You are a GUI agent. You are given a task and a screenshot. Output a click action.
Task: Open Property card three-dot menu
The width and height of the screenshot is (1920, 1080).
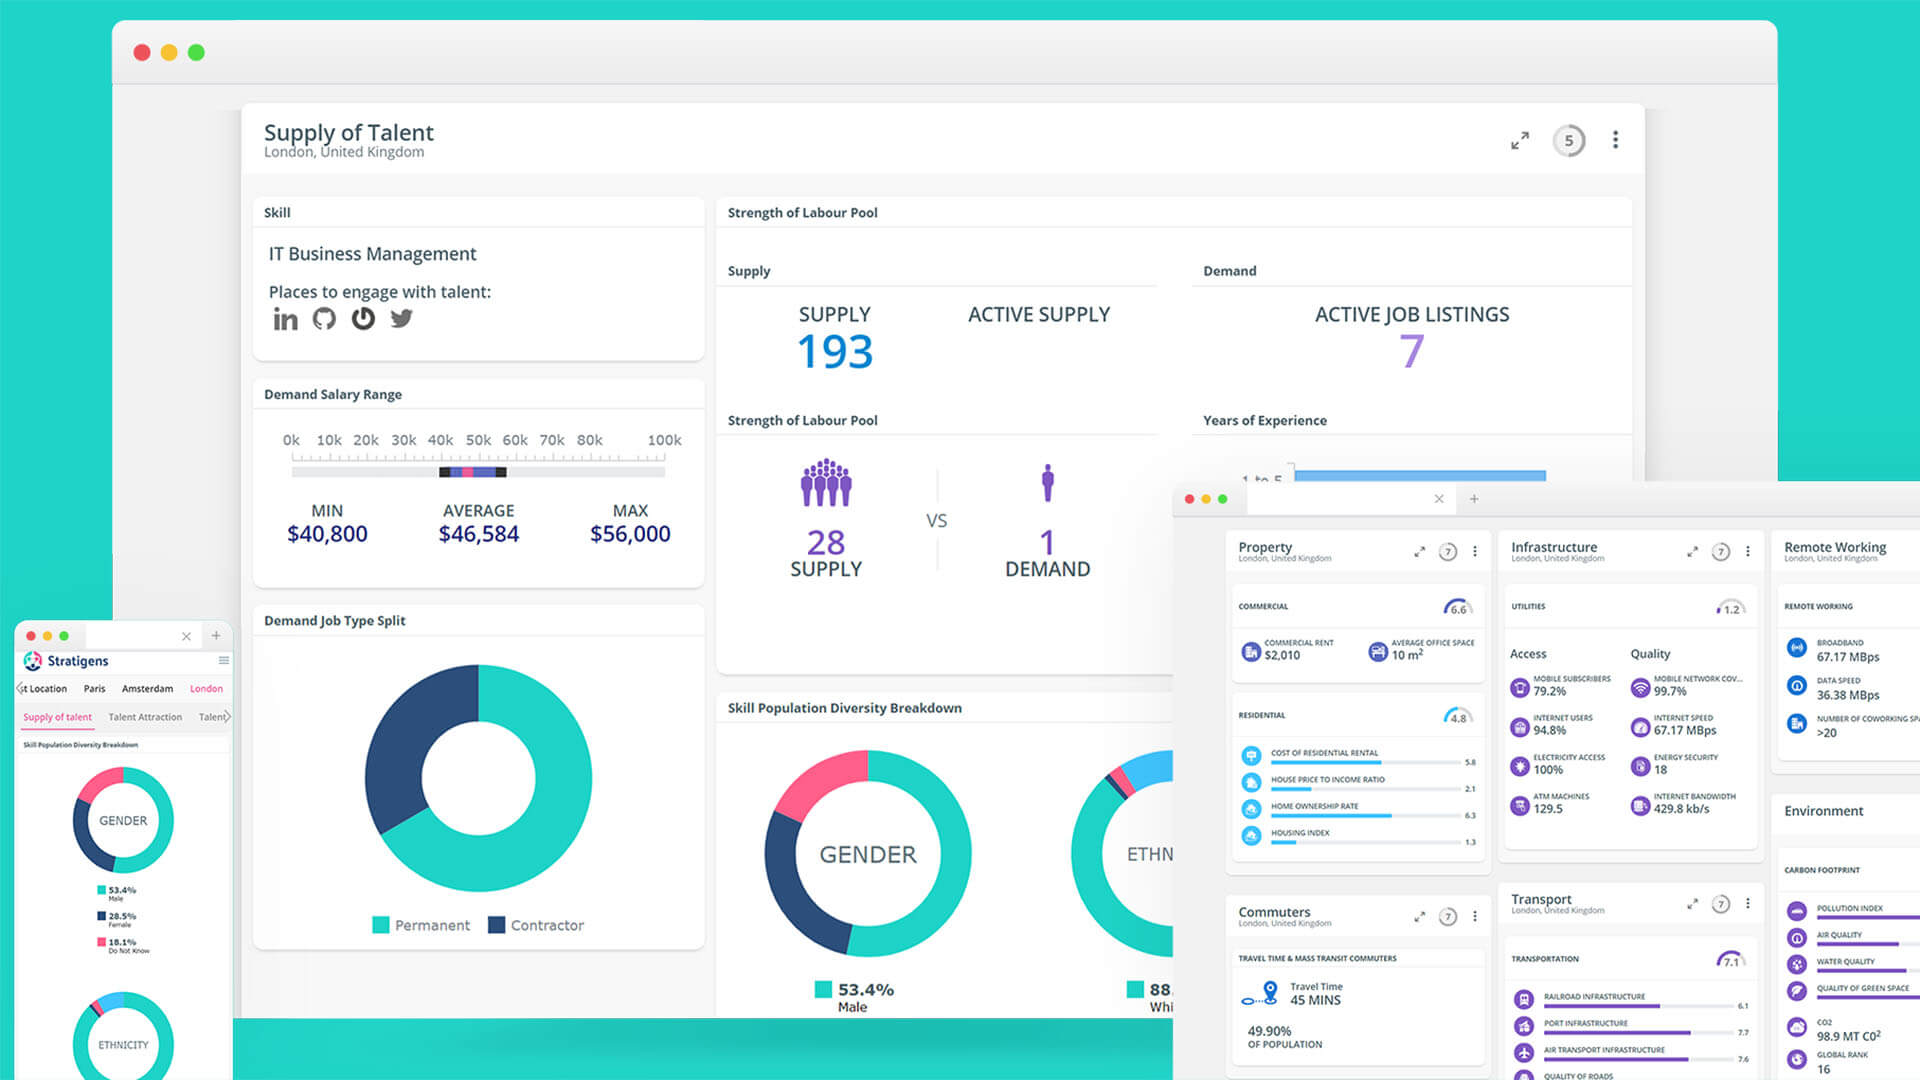(1475, 552)
